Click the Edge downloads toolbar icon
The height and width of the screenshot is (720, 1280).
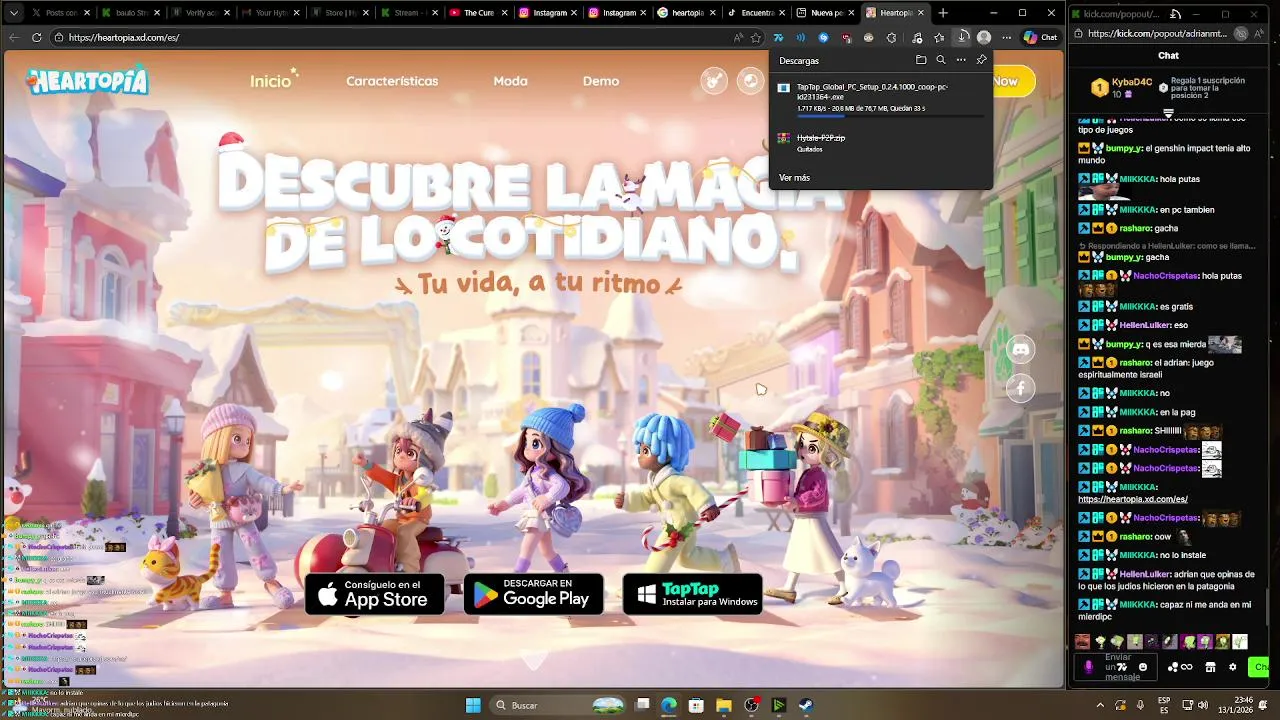pyautogui.click(x=962, y=37)
